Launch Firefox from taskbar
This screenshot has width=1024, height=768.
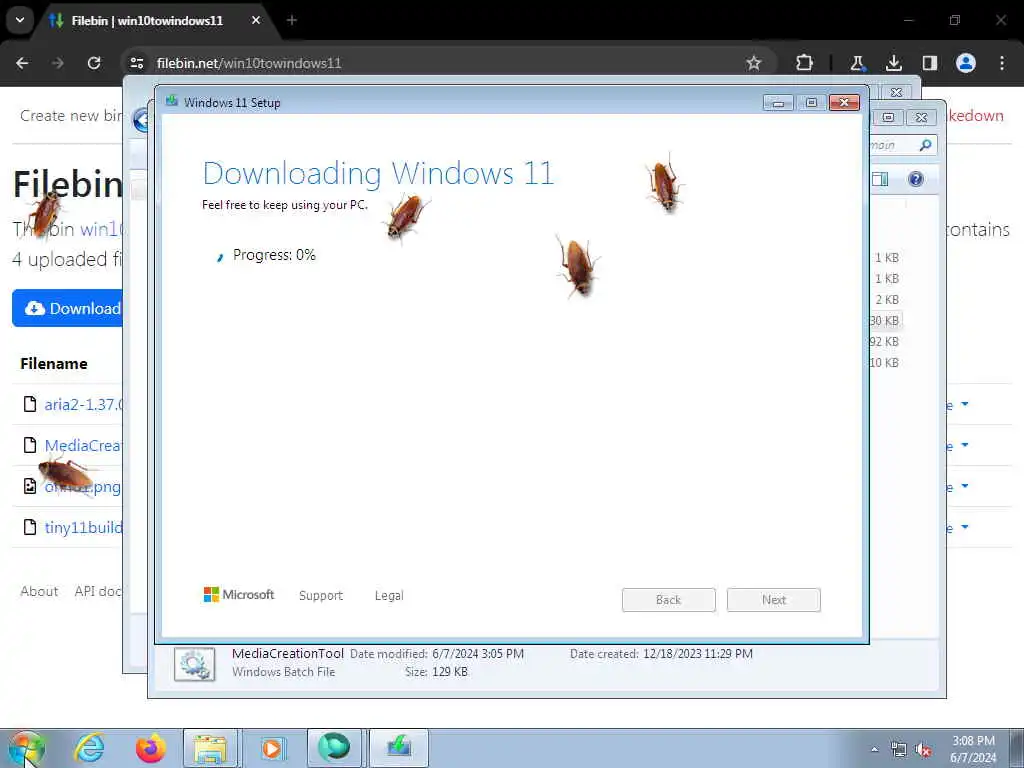tap(150, 748)
